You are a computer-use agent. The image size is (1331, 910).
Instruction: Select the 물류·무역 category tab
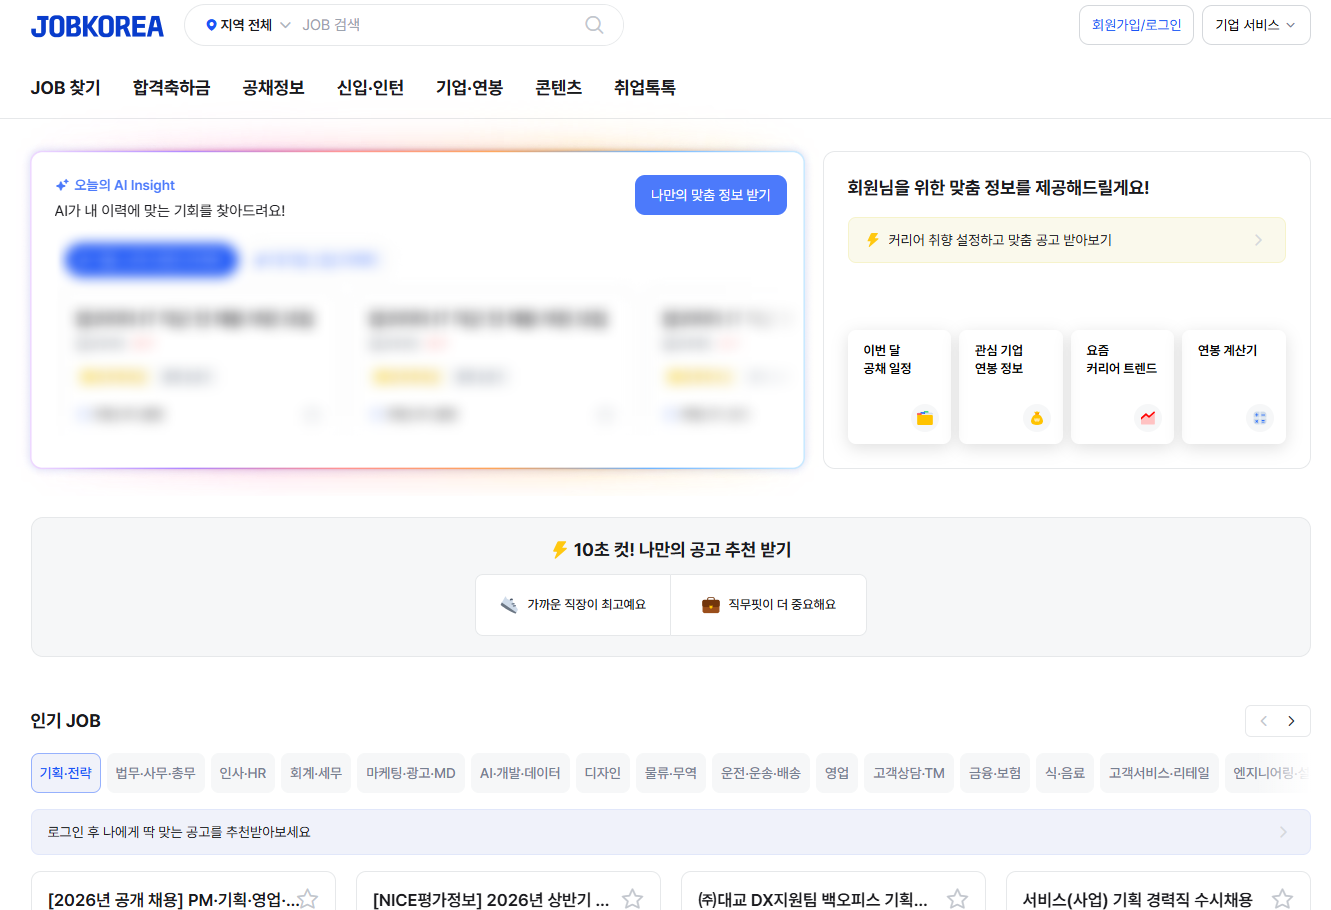pyautogui.click(x=671, y=773)
